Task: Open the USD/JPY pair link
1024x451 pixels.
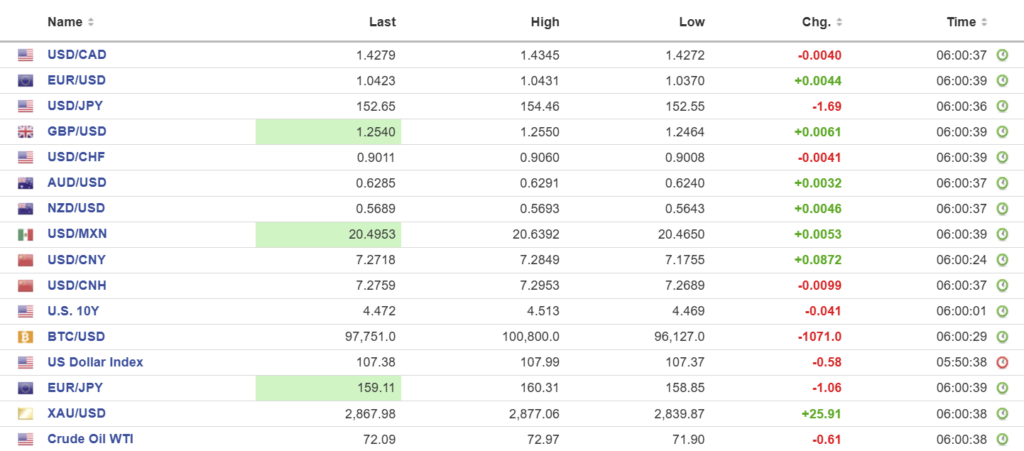Action: (76, 106)
